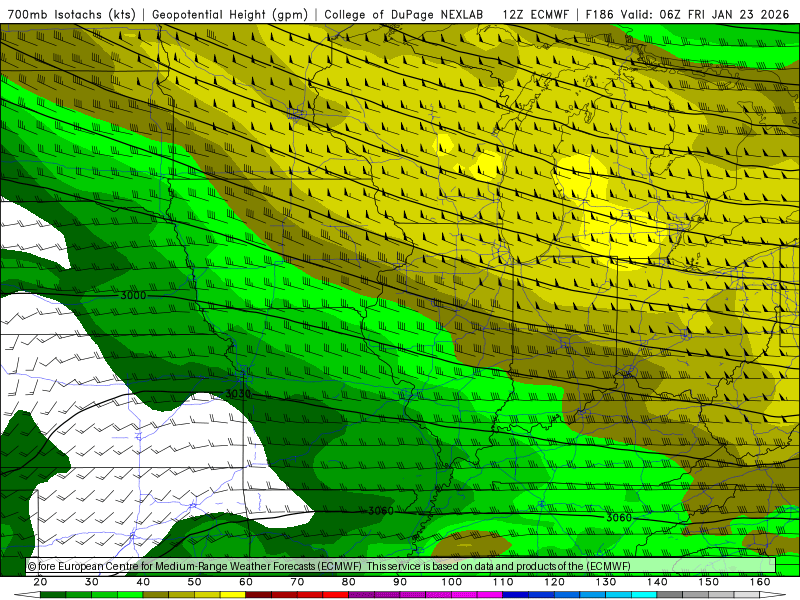Pick the dark red swatch starting at 60
Screen dimensions: 800x600
(259, 595)
